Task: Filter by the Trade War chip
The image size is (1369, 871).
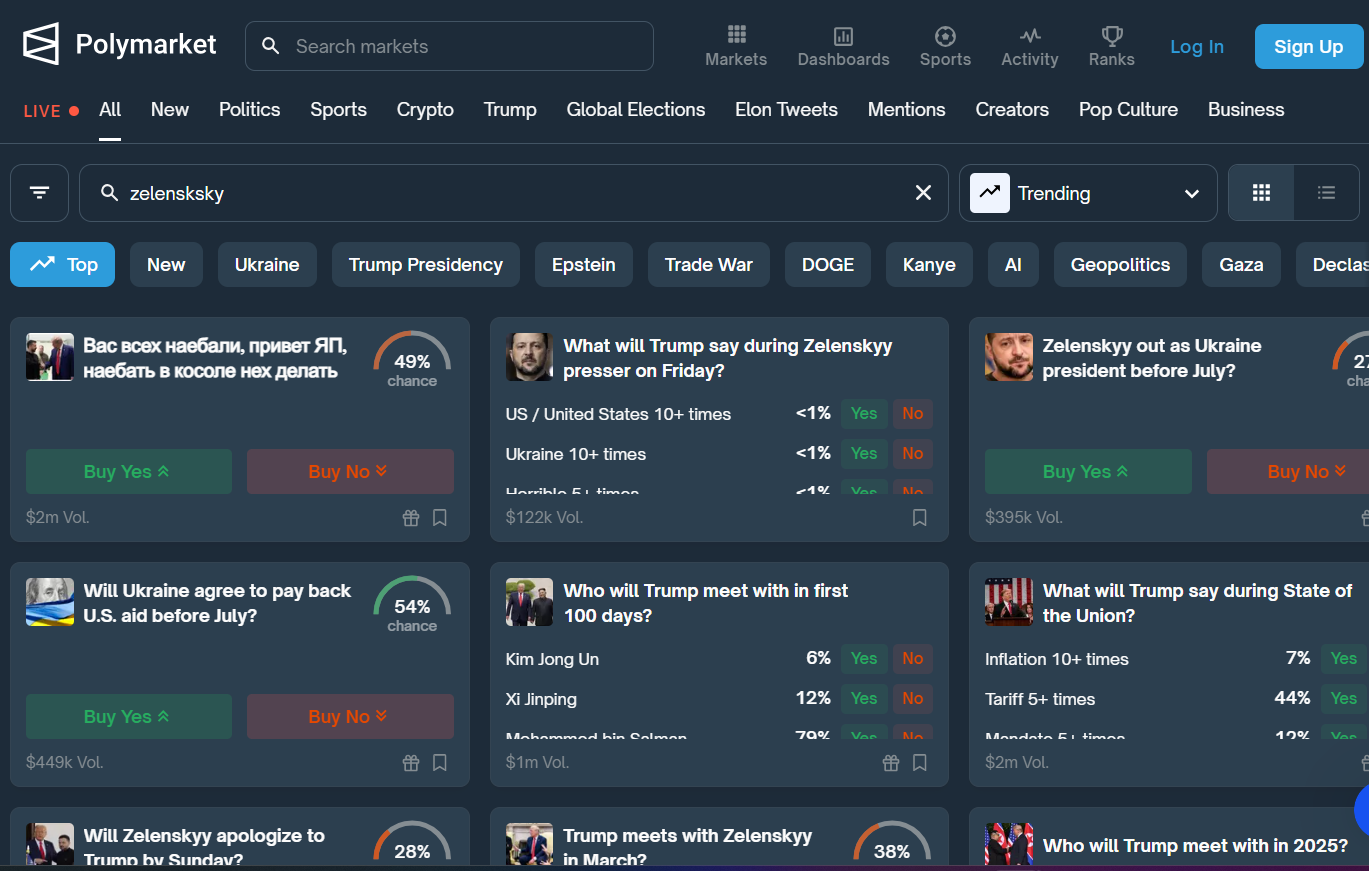Action: pos(709,265)
